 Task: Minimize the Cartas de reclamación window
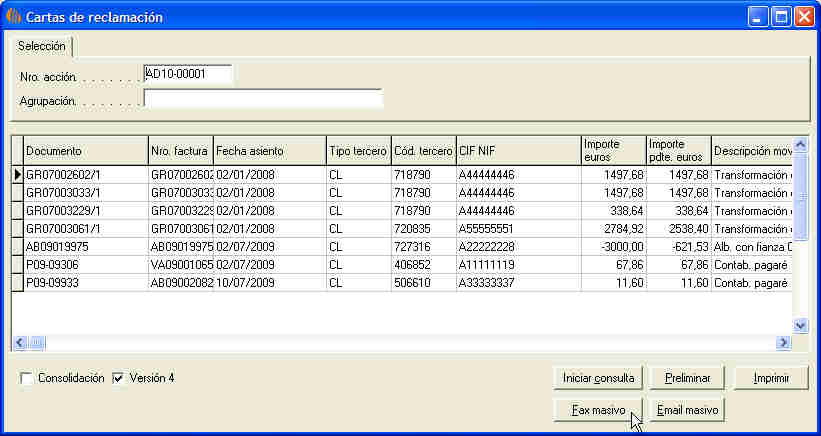click(x=757, y=17)
